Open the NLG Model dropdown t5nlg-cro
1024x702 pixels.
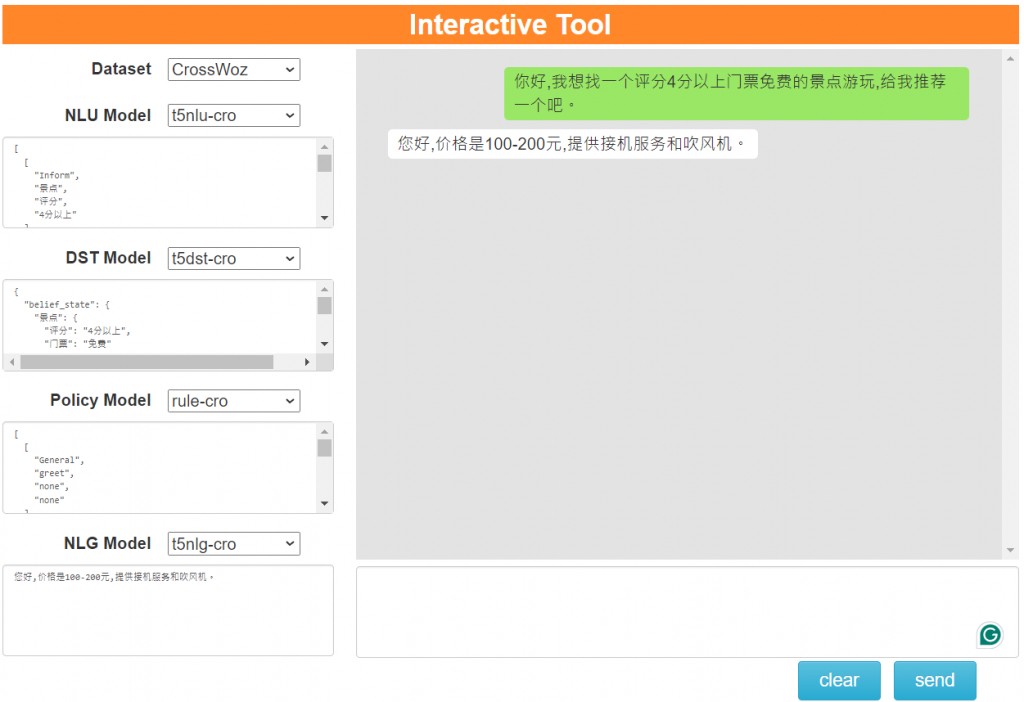pyautogui.click(x=234, y=544)
